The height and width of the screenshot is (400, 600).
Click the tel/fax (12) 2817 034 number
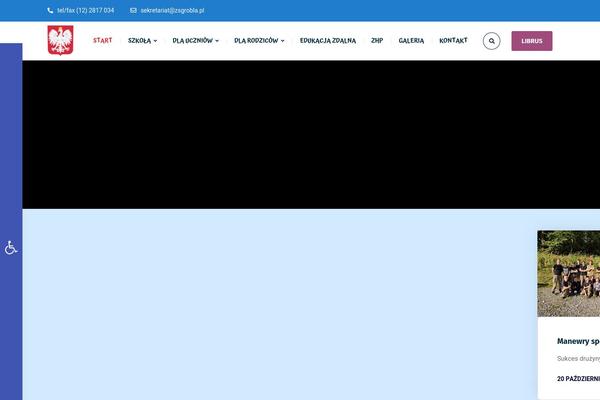[x=85, y=11]
